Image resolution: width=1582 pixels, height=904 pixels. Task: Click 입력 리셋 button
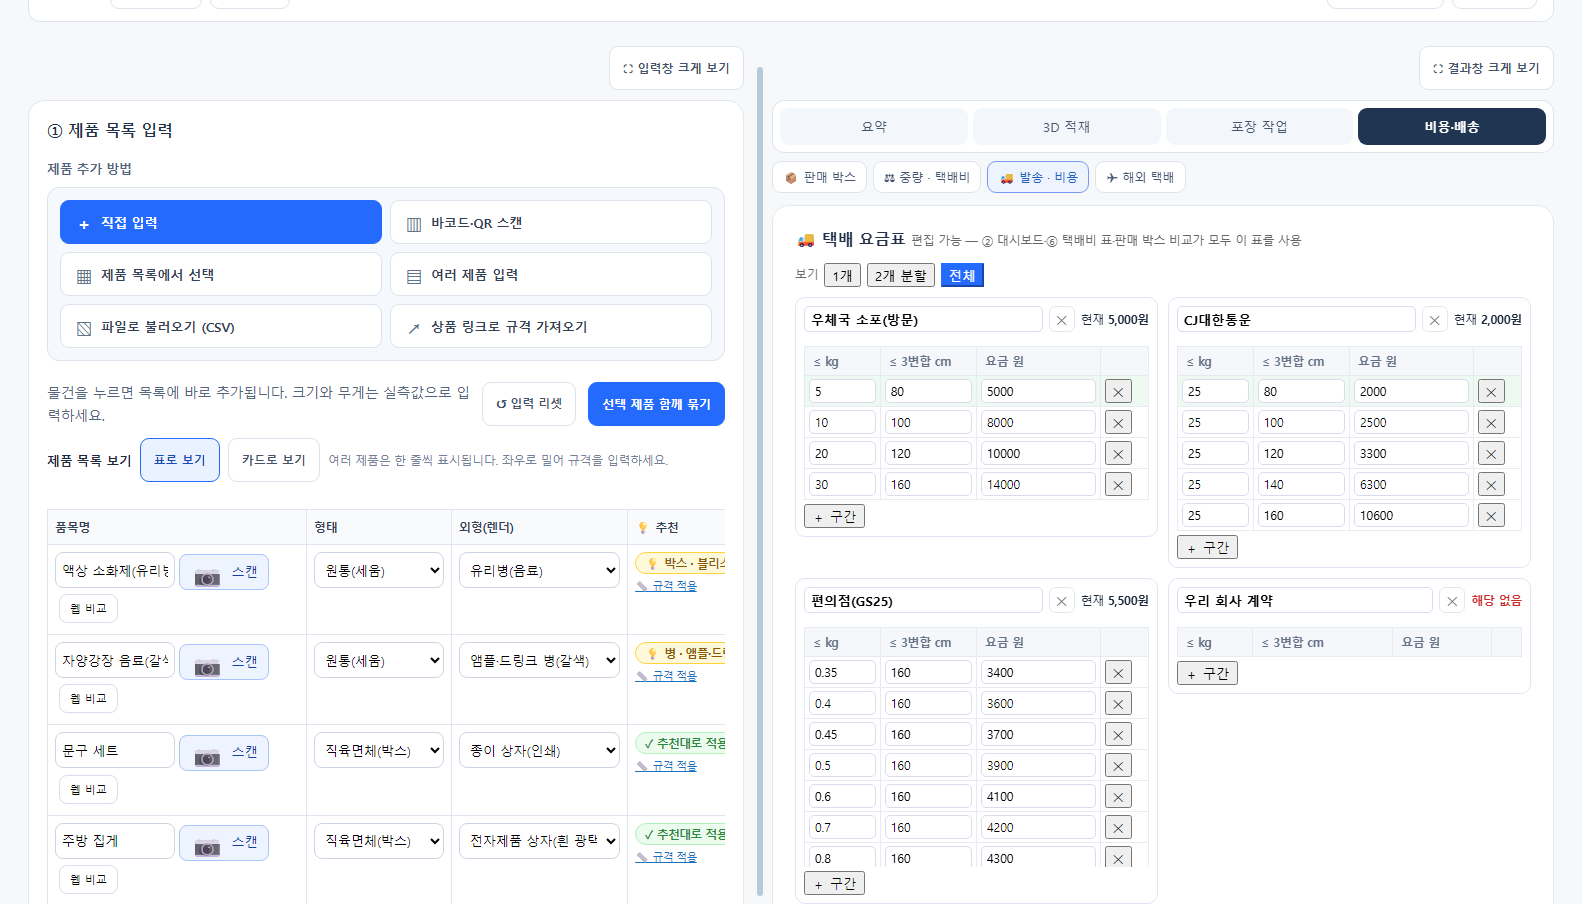pos(529,404)
